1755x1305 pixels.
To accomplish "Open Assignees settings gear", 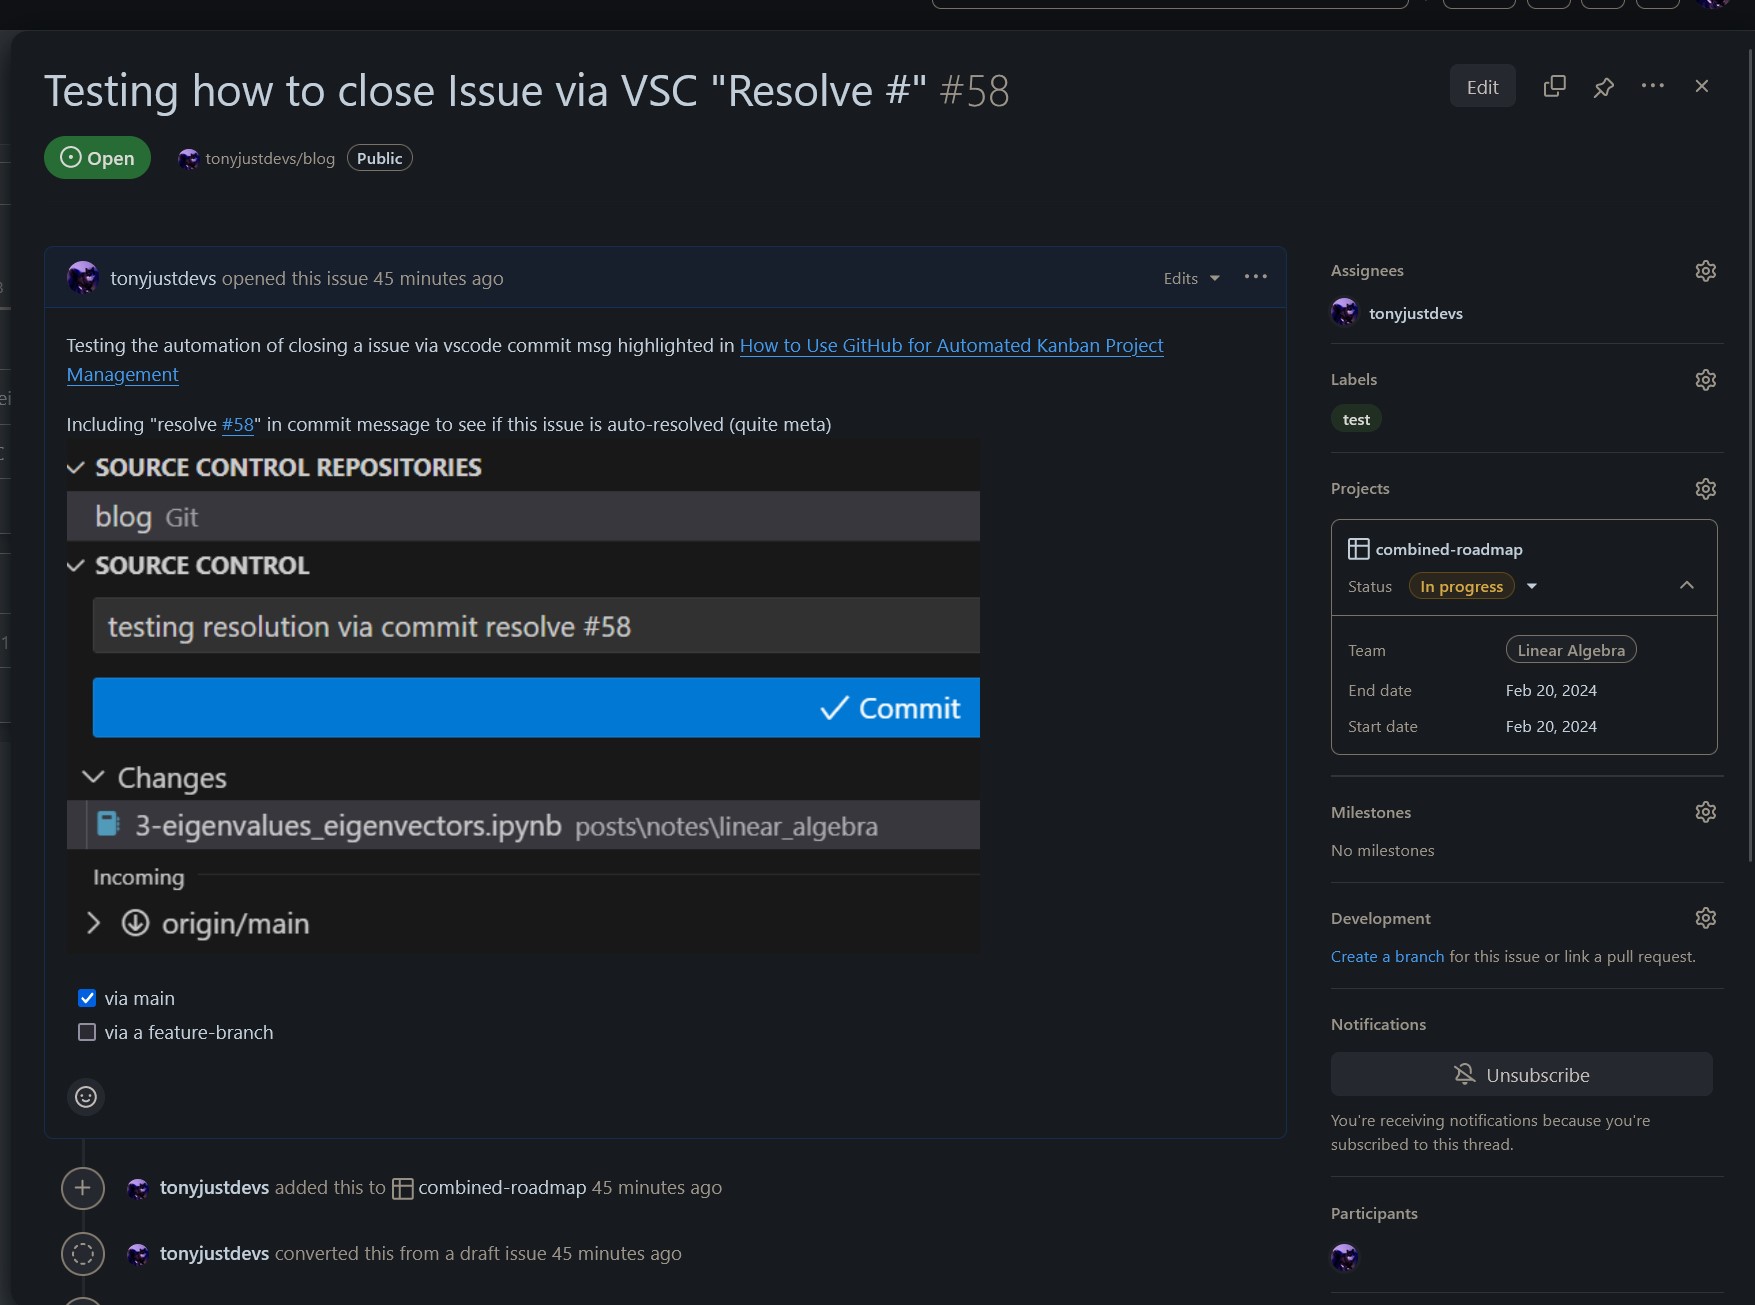I will 1706,271.
